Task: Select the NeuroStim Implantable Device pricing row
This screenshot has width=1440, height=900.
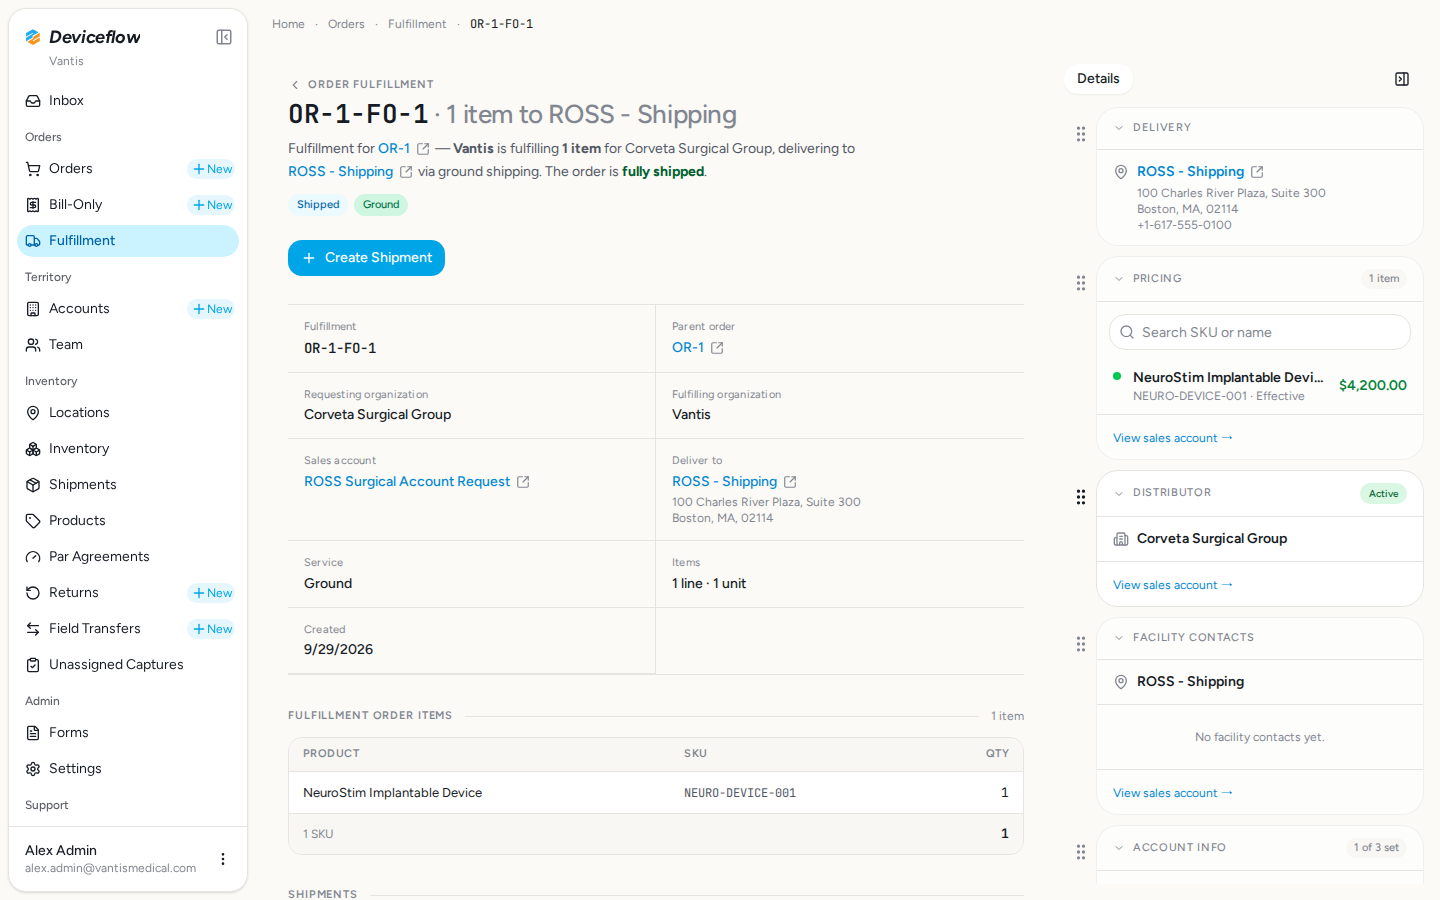Action: (1260, 386)
